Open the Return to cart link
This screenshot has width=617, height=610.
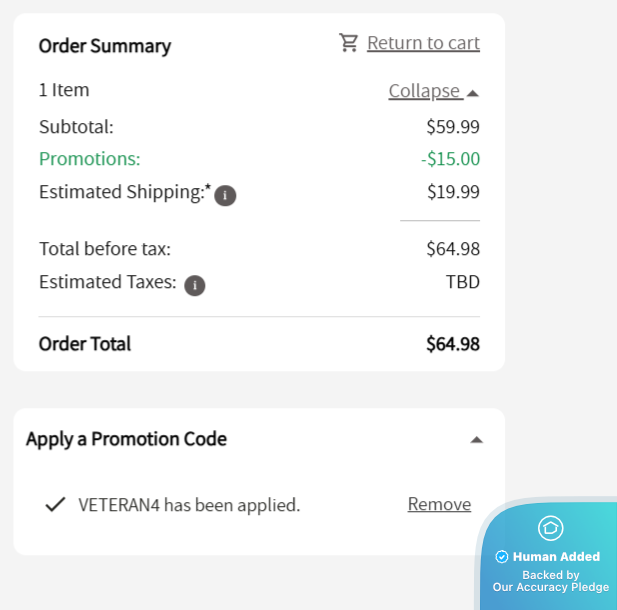[x=423, y=43]
